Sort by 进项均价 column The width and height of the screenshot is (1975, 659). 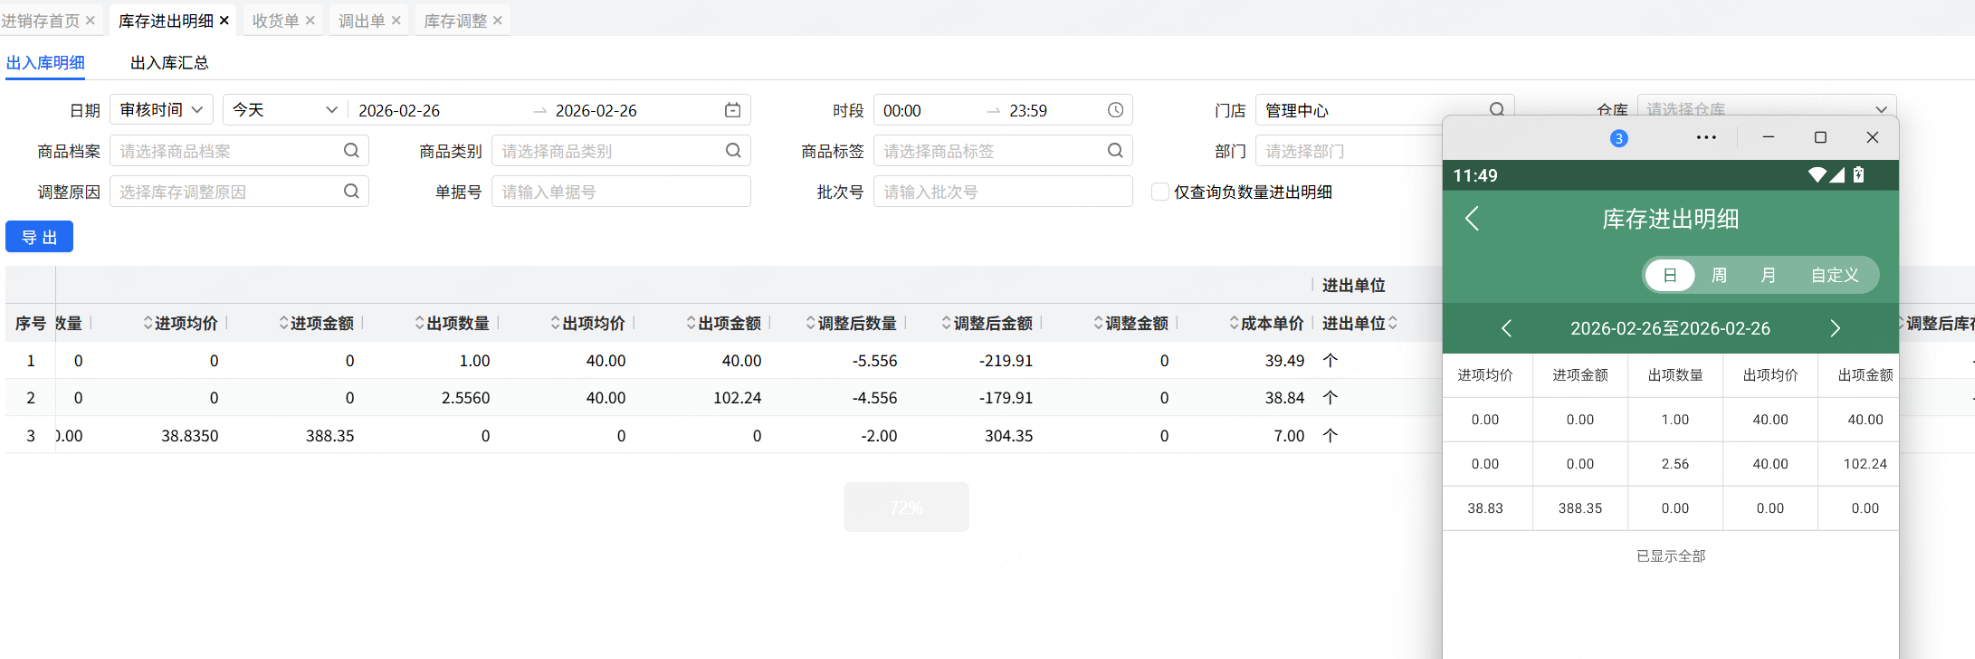[149, 323]
